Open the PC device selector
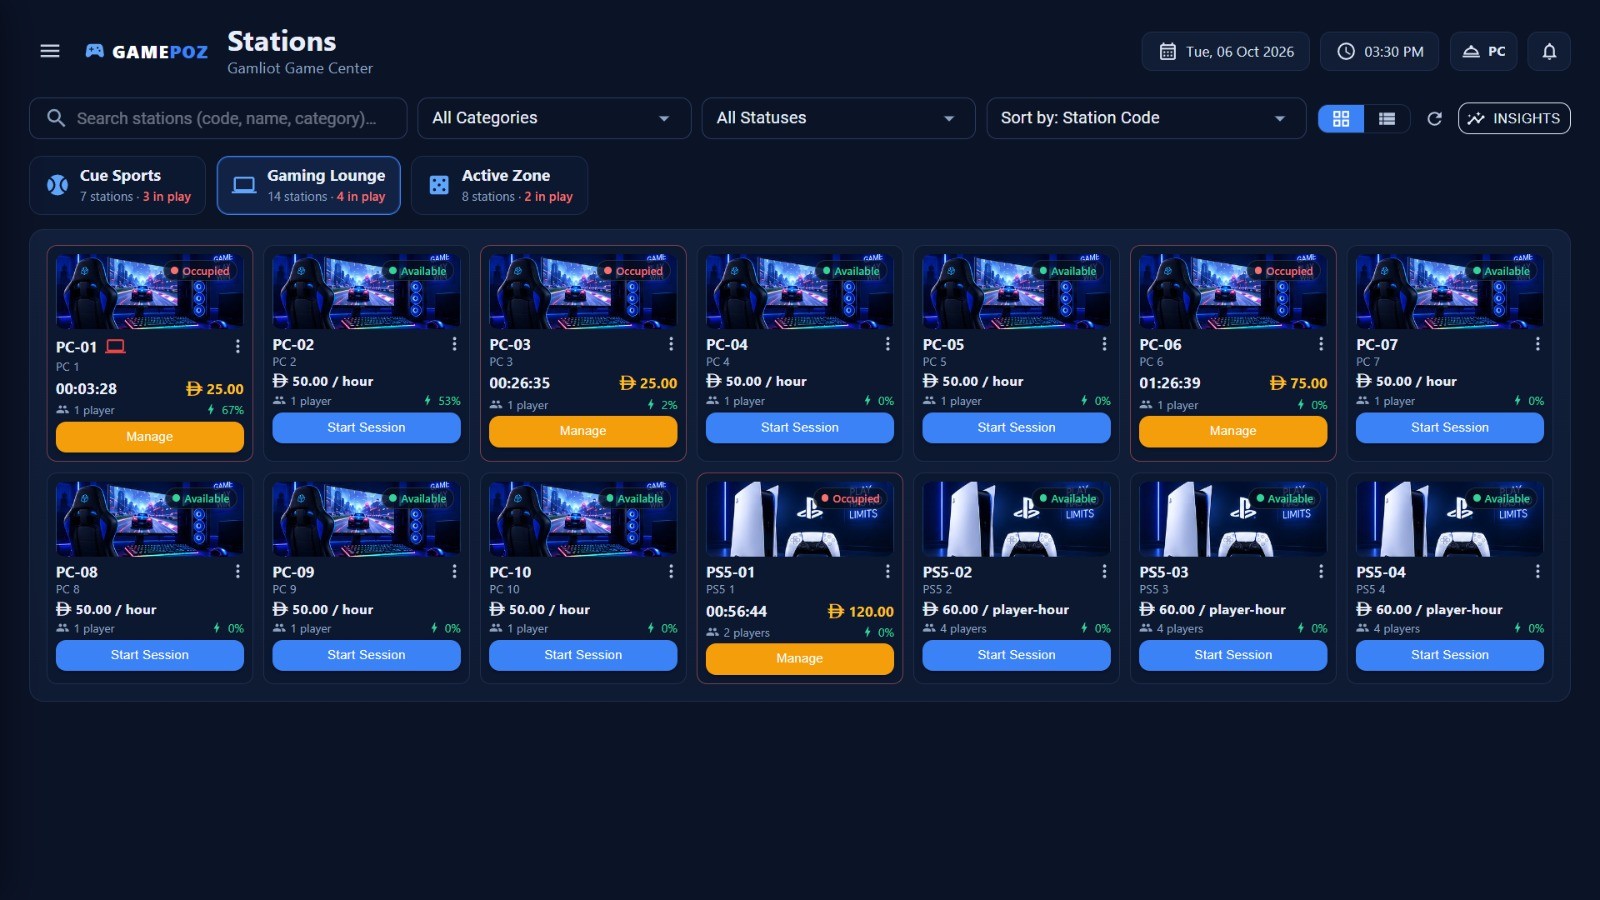Image resolution: width=1600 pixels, height=900 pixels. point(1484,51)
